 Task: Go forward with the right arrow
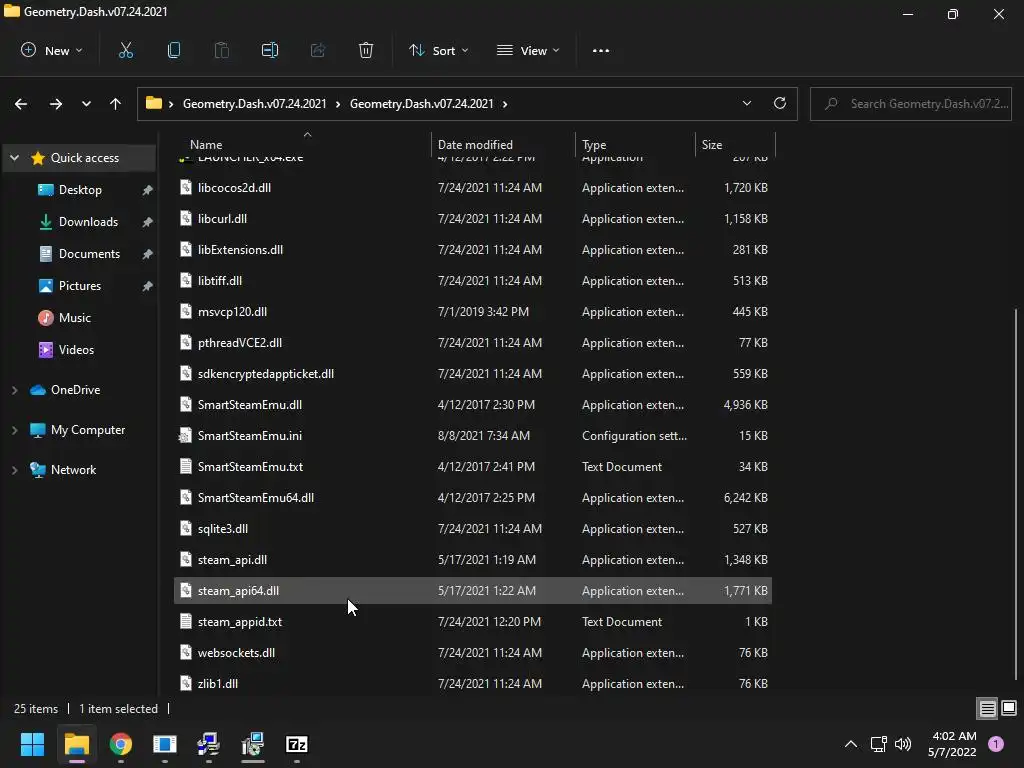tap(56, 104)
